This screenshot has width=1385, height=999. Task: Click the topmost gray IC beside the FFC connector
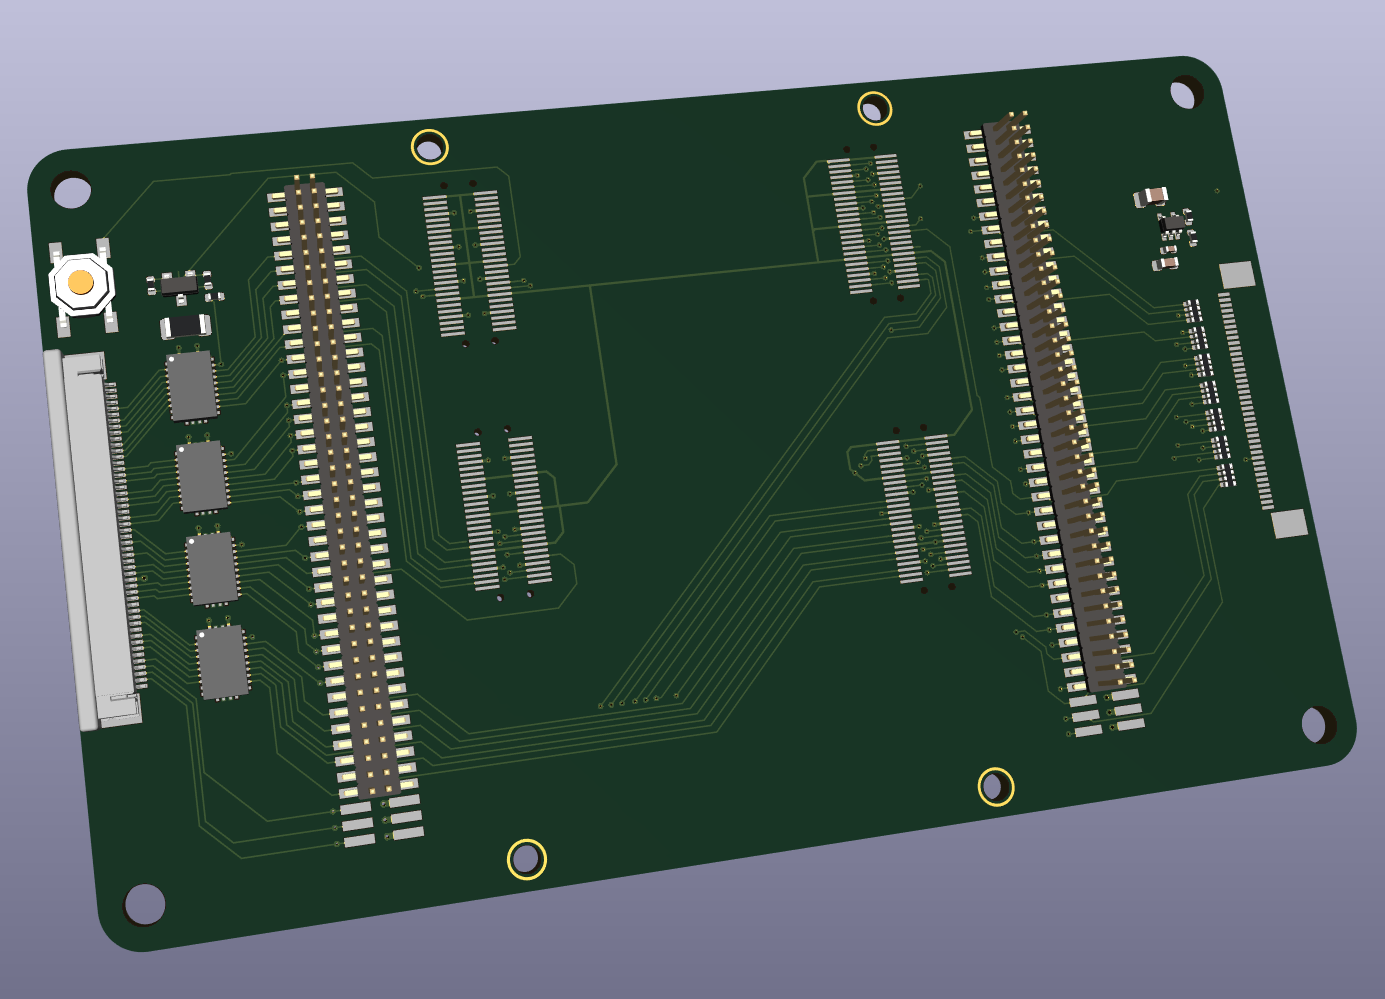192,385
